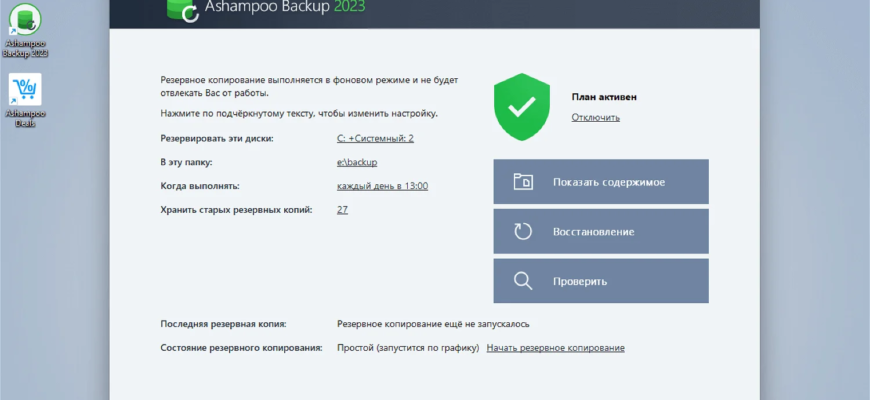Change target folder e:\backup link
The width and height of the screenshot is (870, 400).
357,162
